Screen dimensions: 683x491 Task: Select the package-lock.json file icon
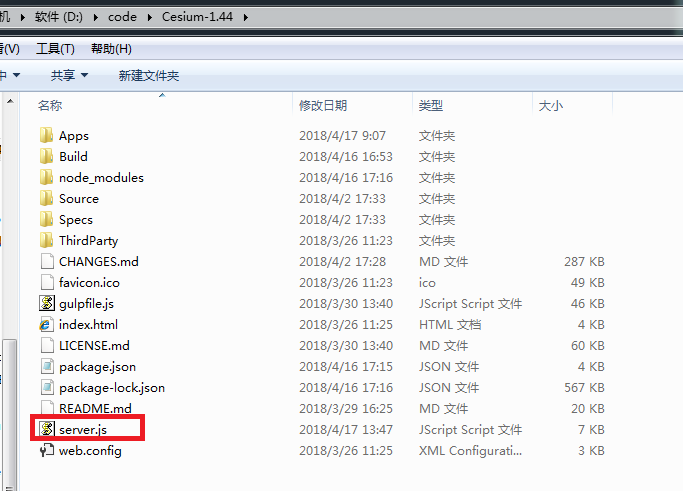(x=47, y=387)
